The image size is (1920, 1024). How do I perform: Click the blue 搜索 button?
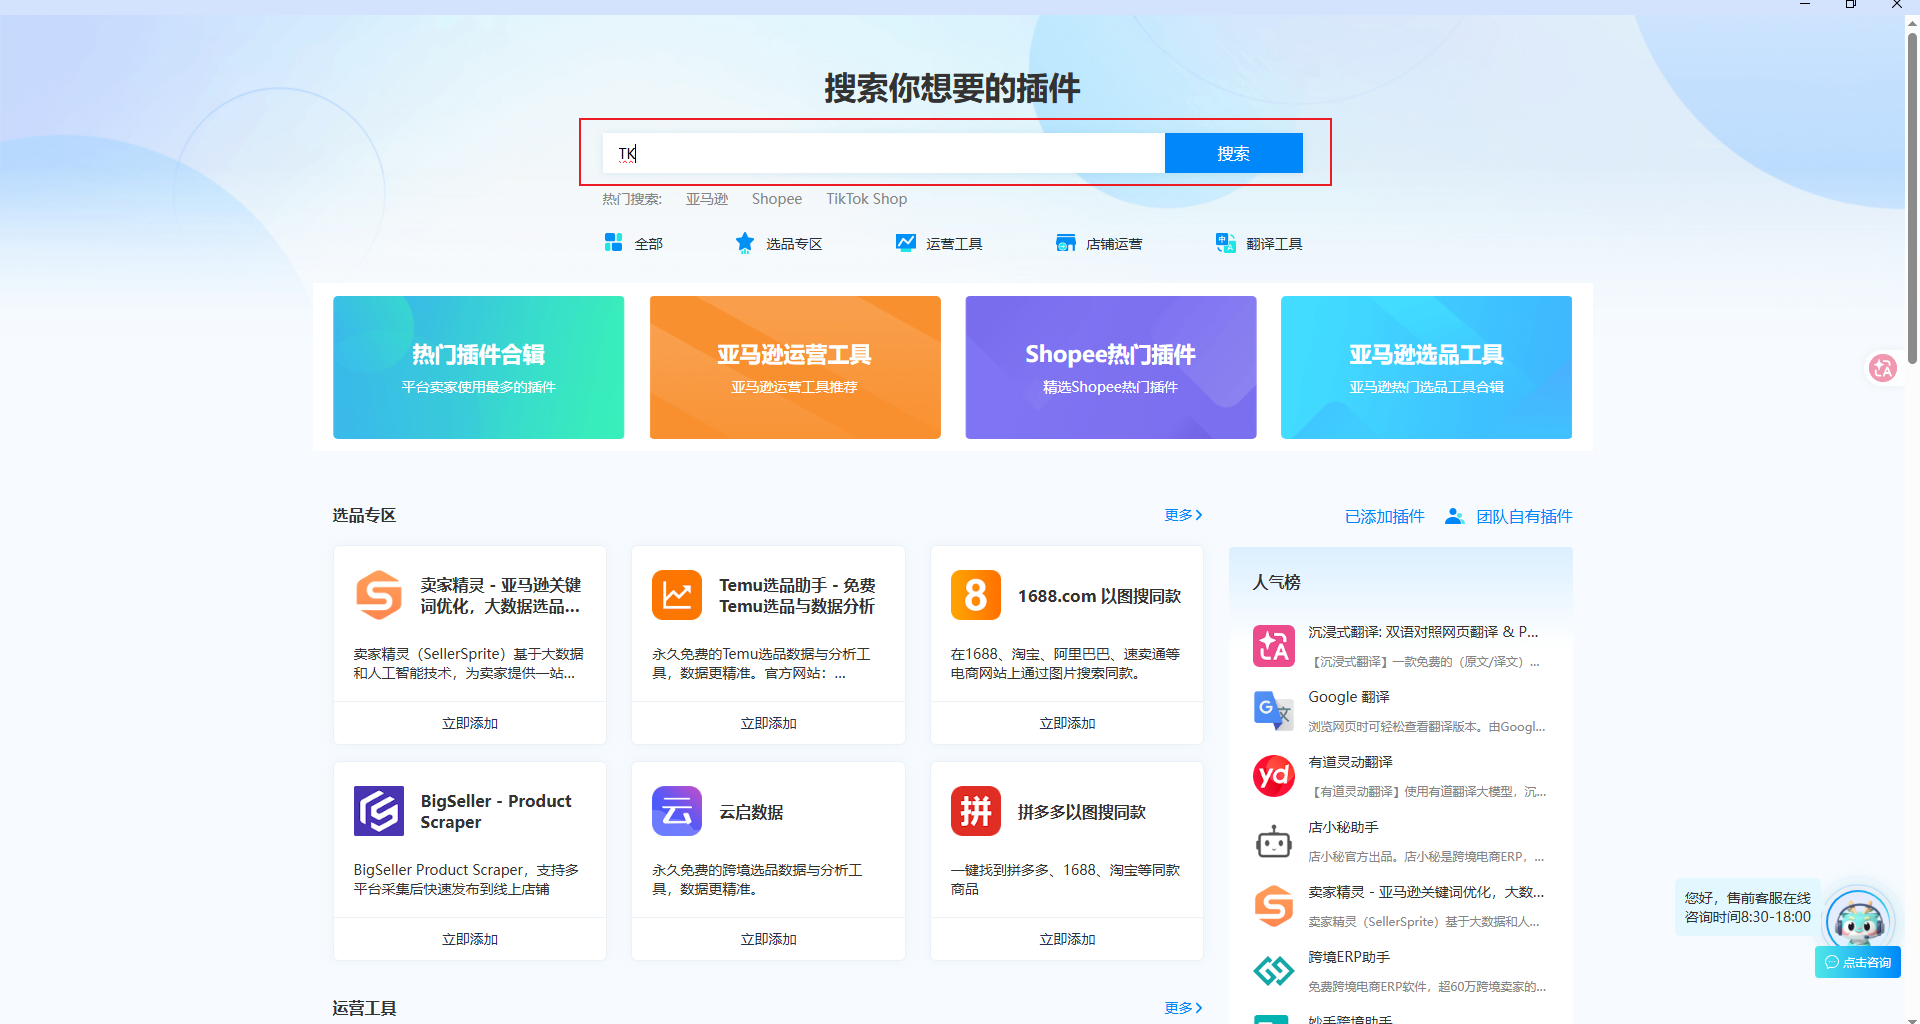pos(1234,153)
